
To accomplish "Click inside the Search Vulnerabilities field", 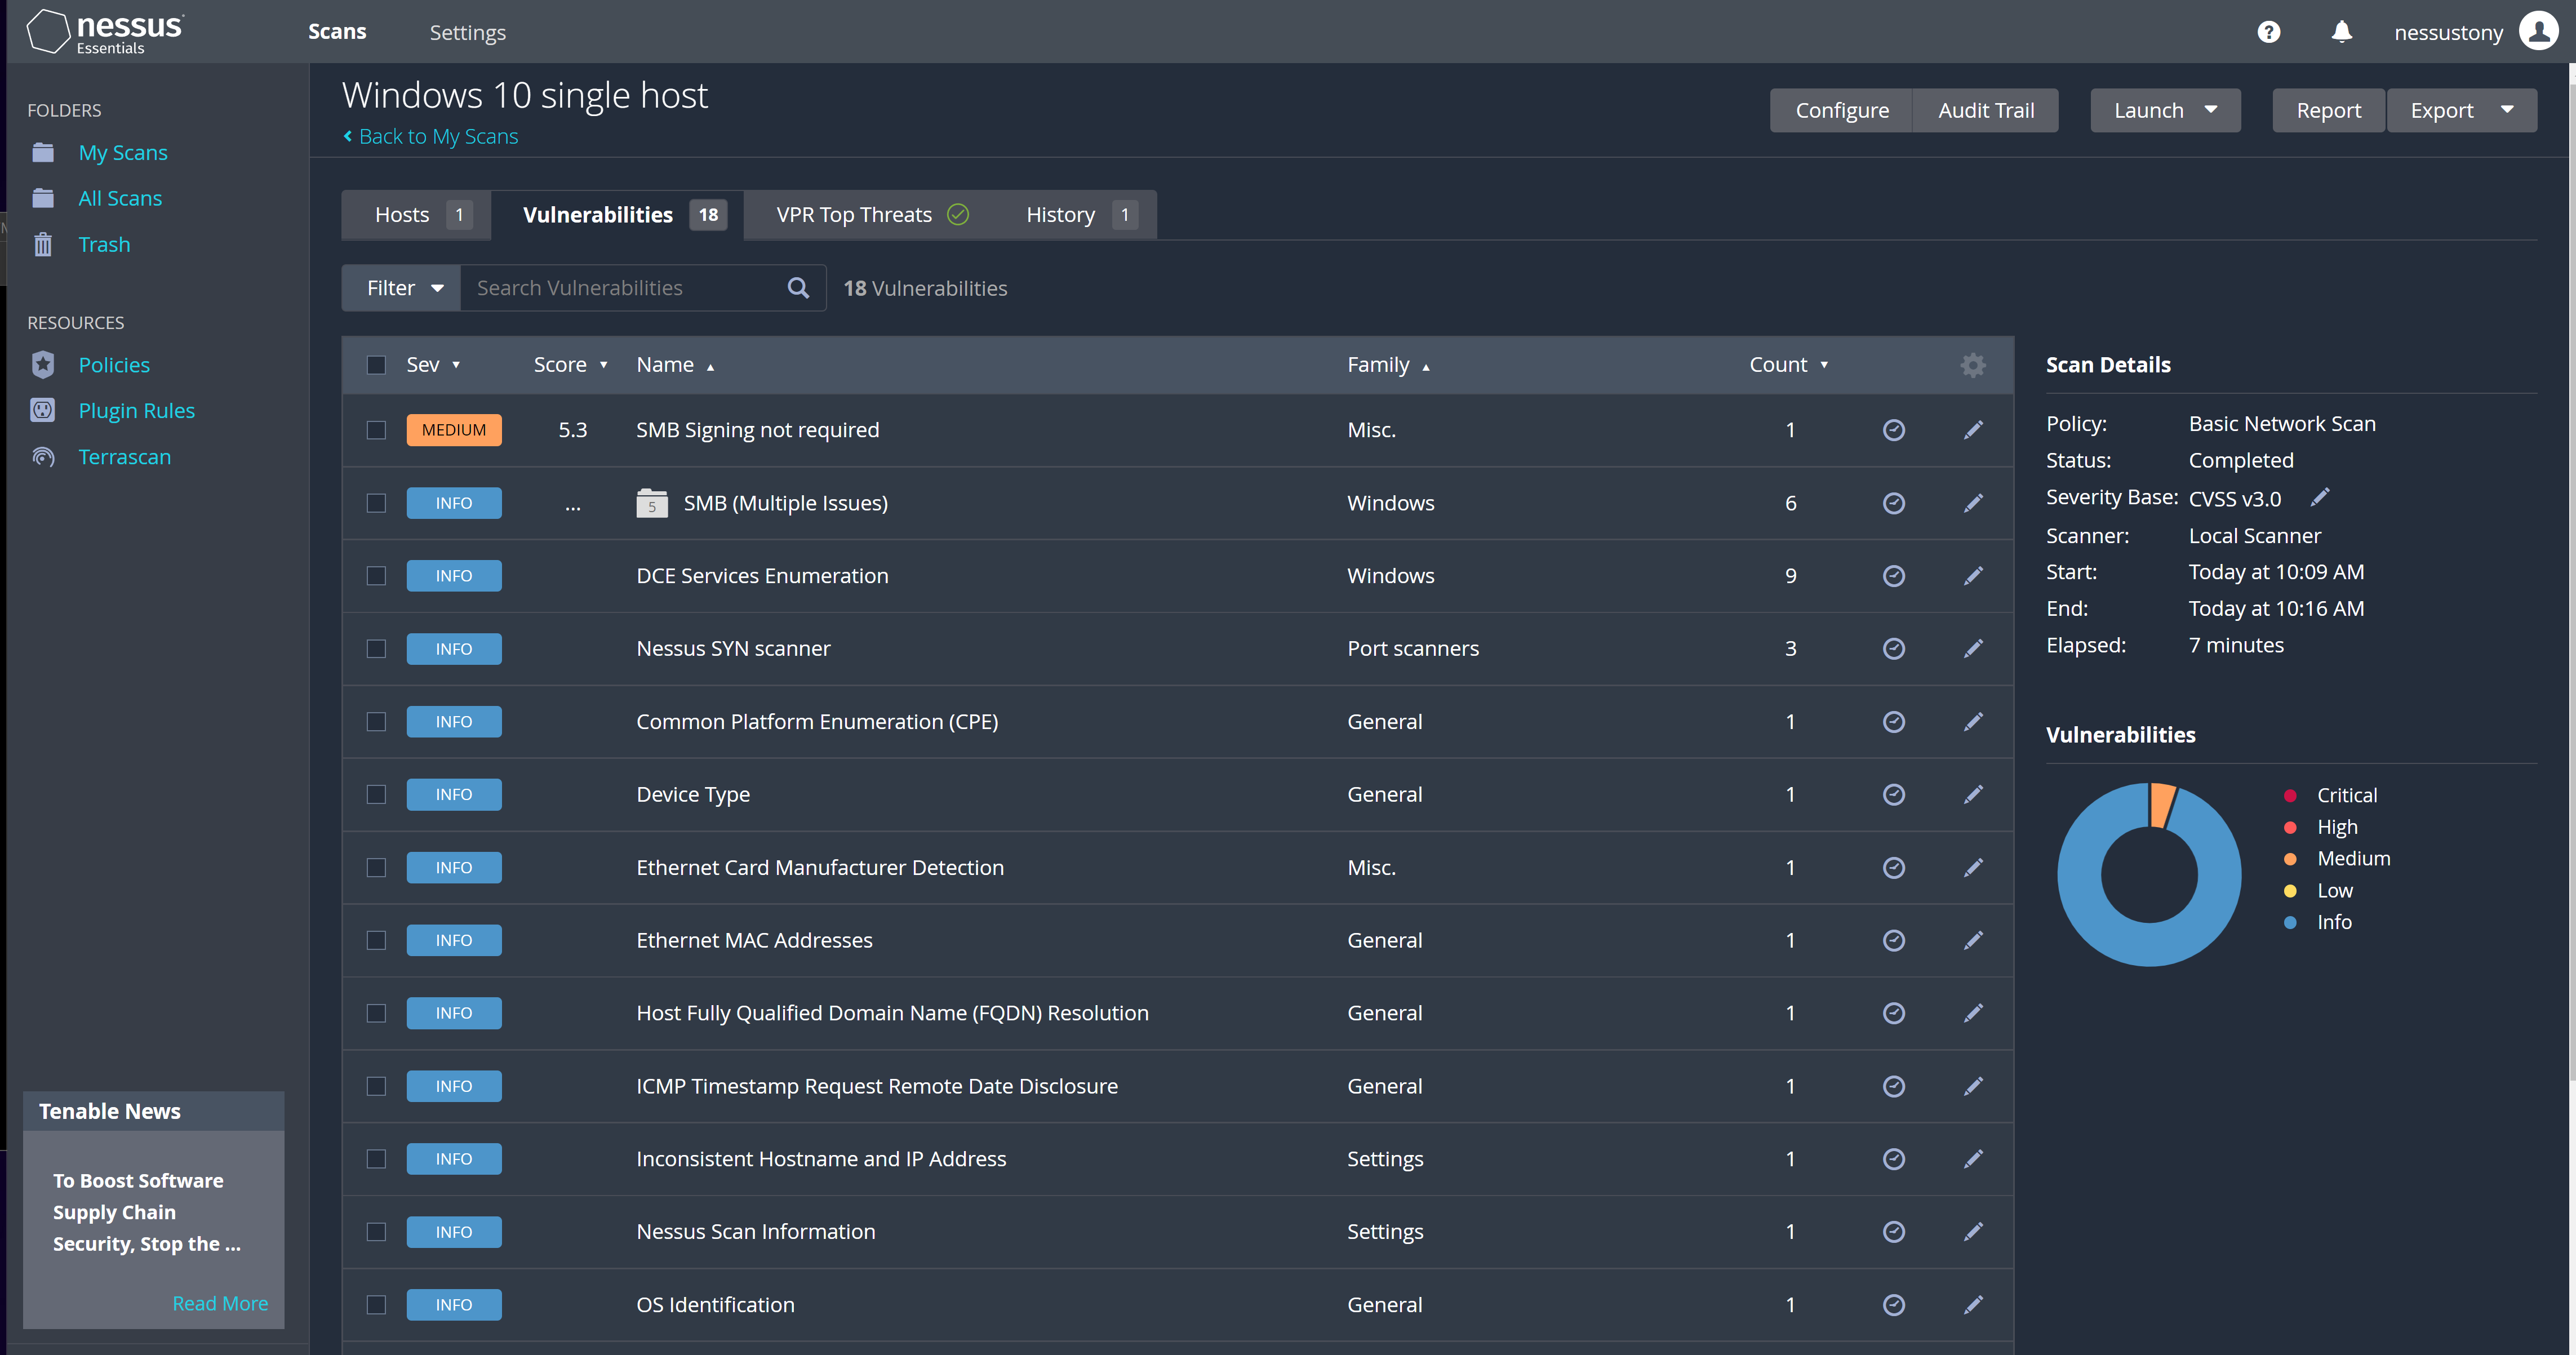I will pos(620,287).
